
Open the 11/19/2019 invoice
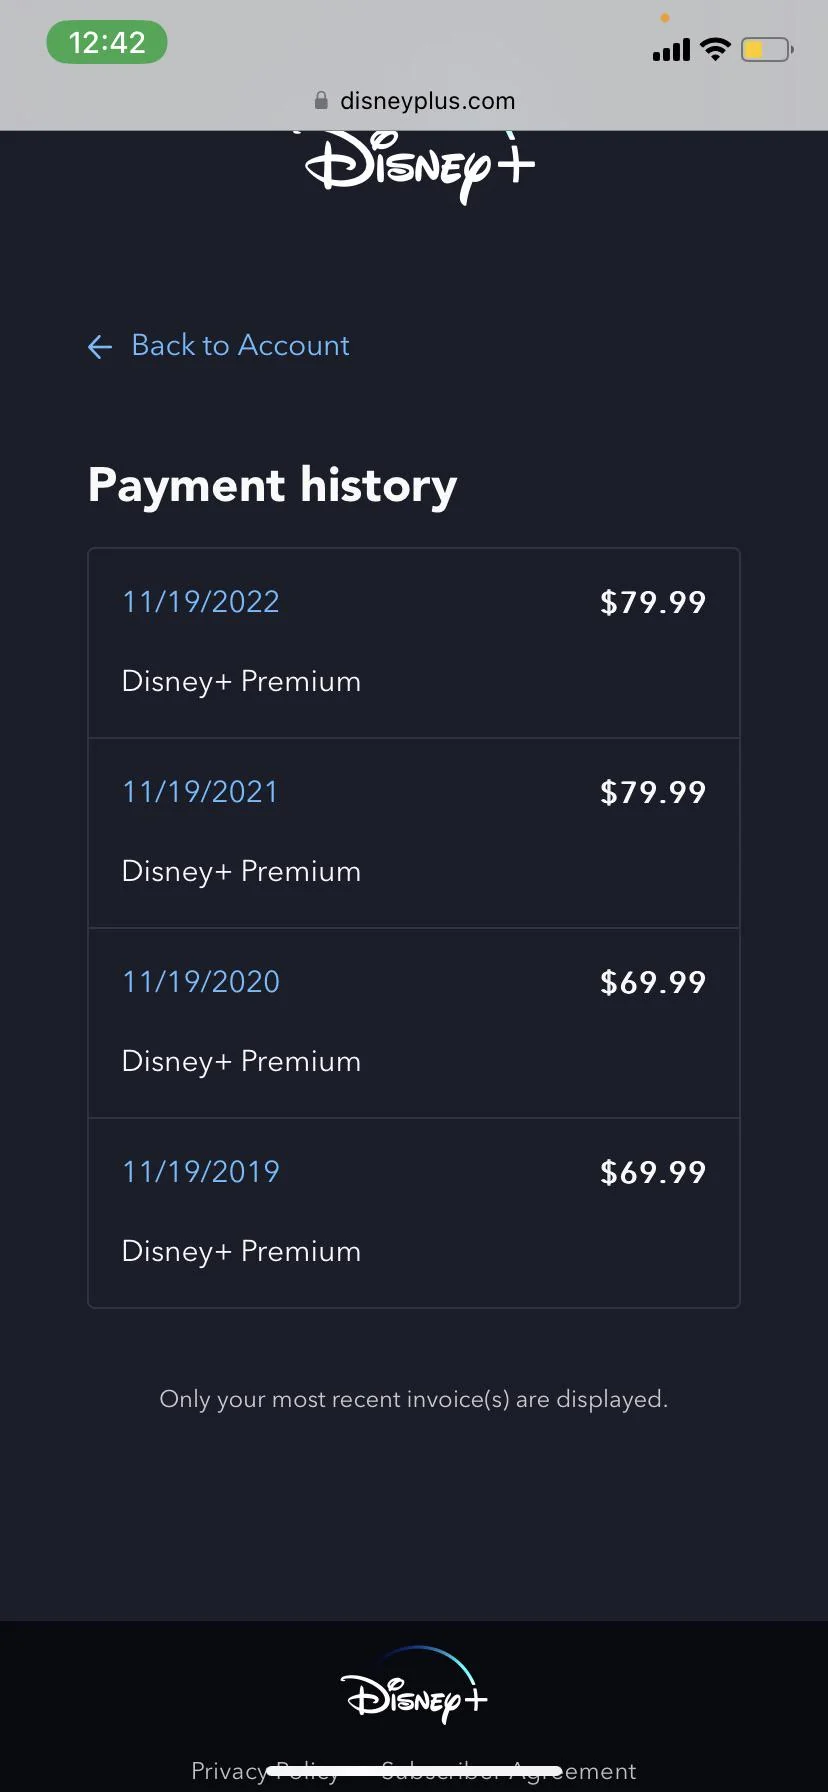(x=200, y=1171)
